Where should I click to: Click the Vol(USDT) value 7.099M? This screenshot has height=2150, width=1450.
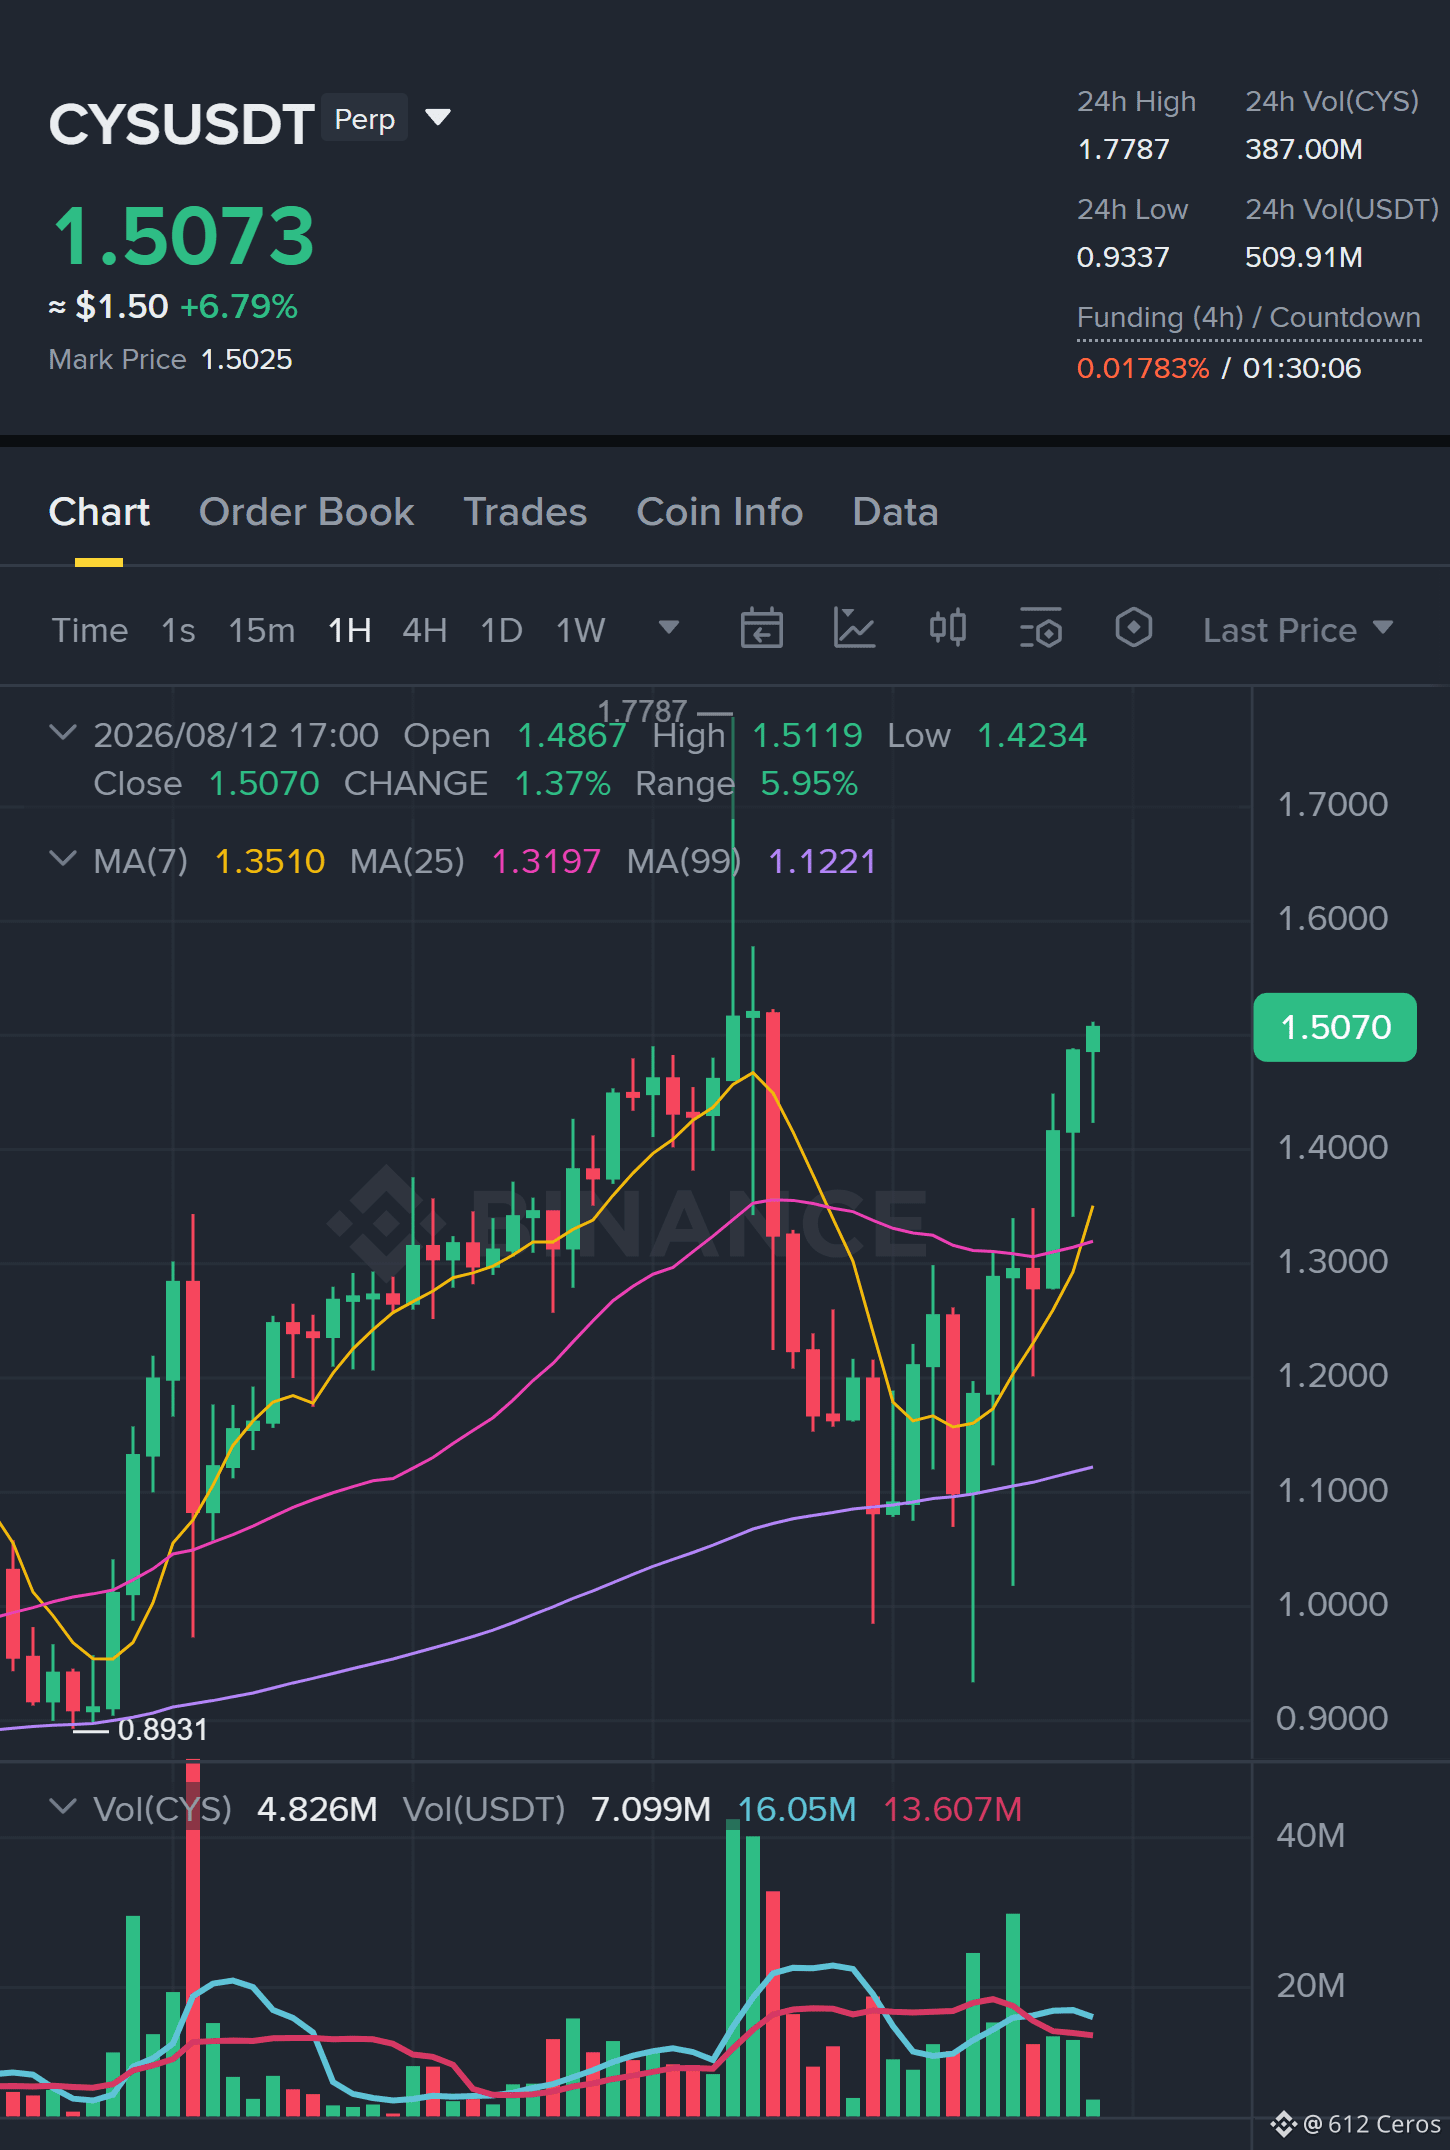pos(651,1809)
